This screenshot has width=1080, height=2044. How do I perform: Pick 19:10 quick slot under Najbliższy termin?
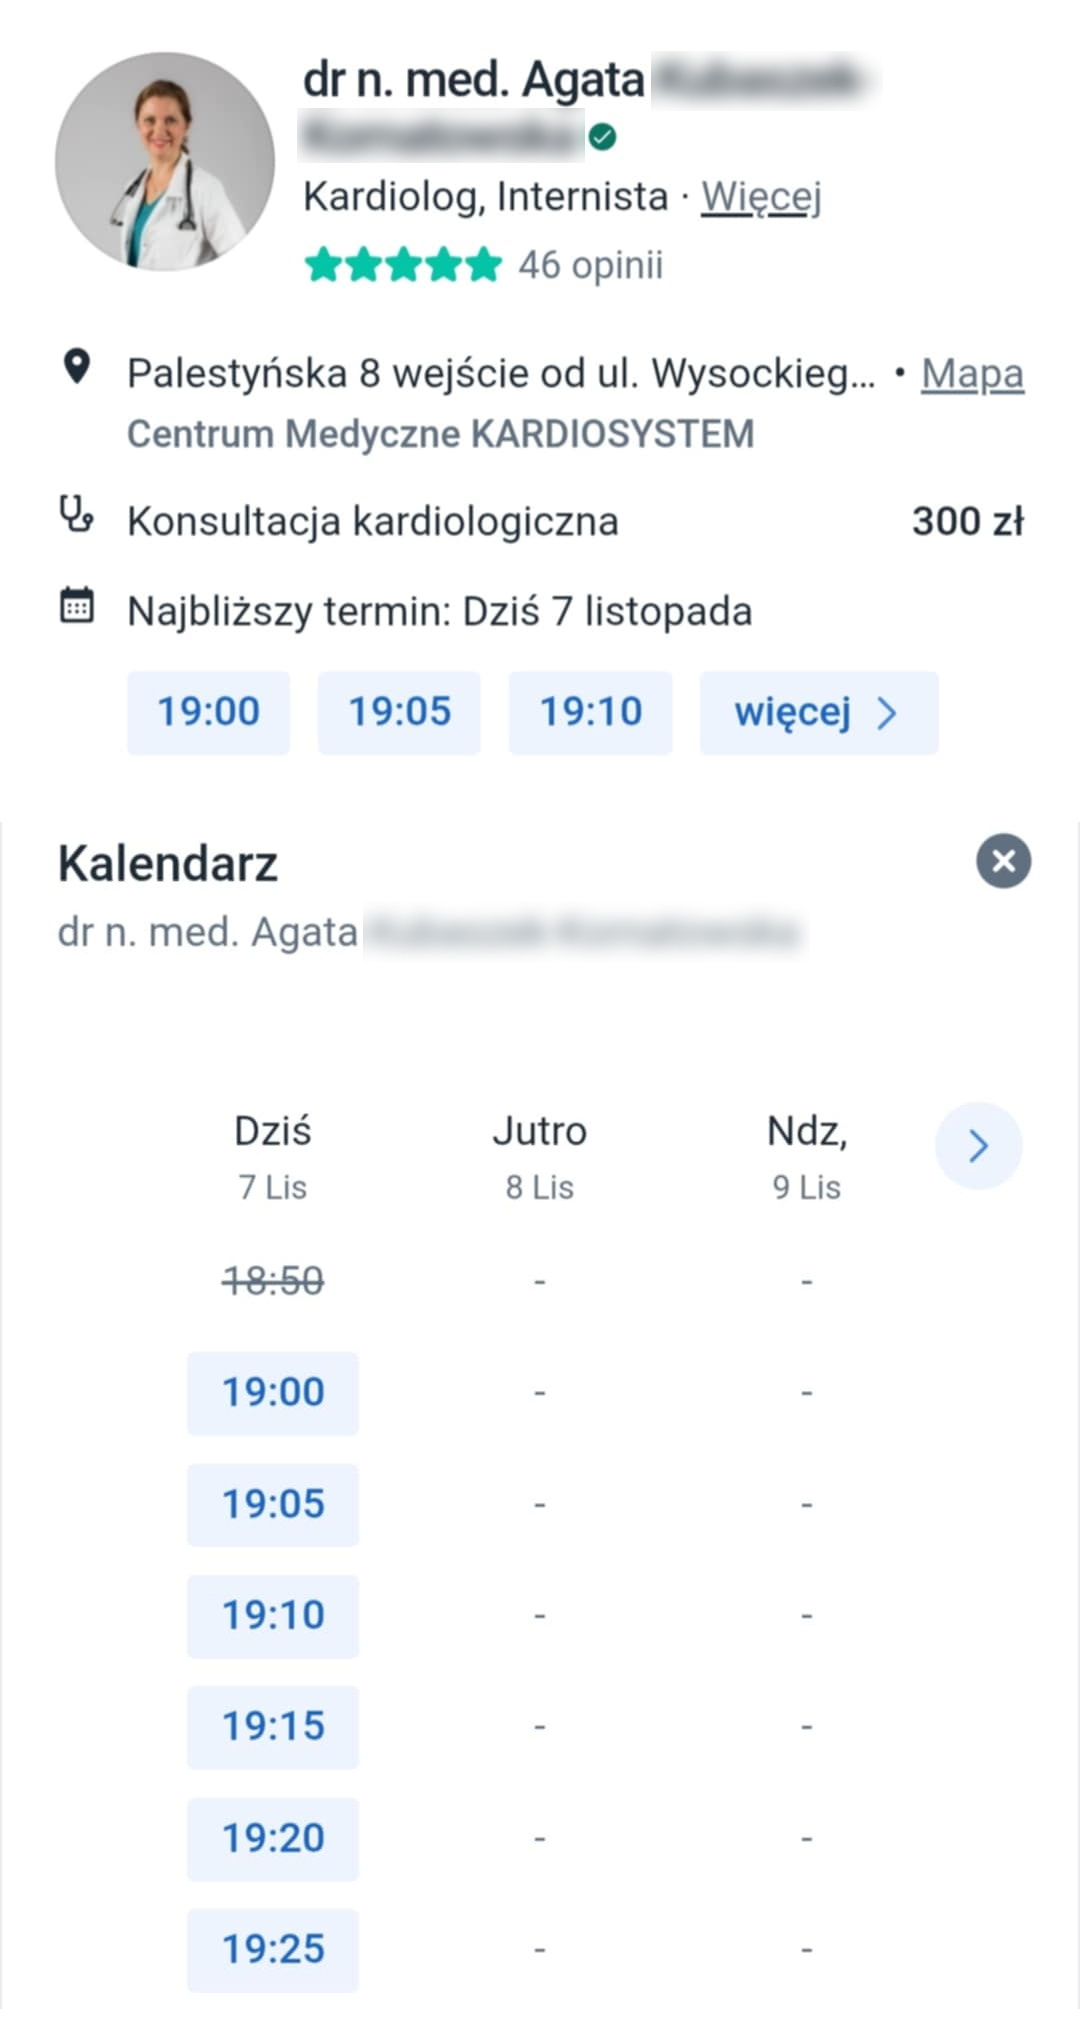point(590,713)
